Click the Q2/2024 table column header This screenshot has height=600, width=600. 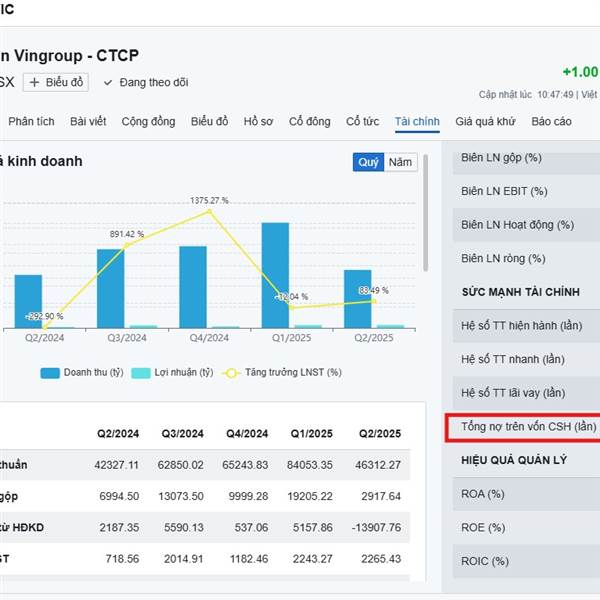click(x=118, y=434)
